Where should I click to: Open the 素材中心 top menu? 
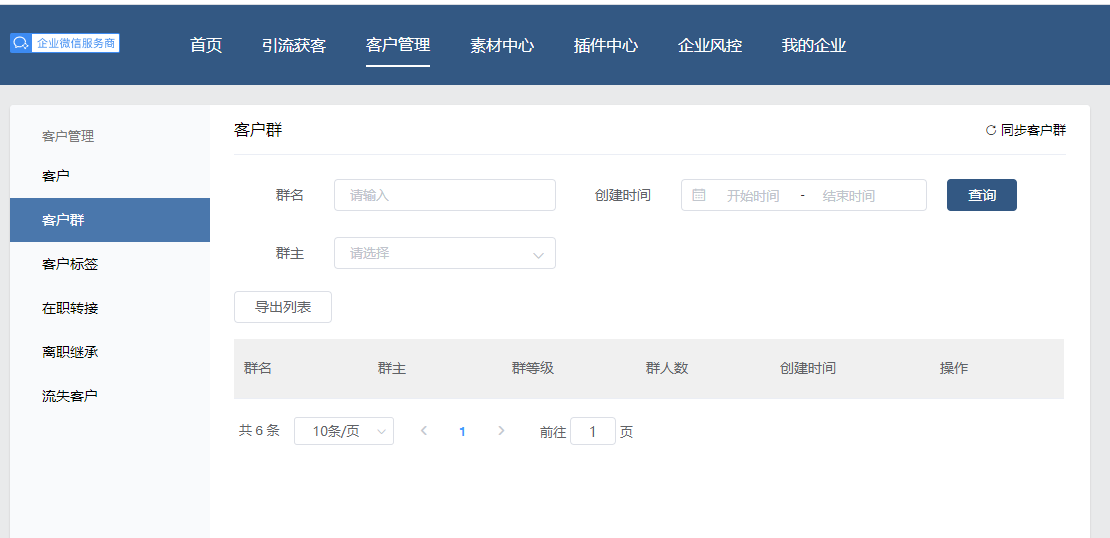coord(502,45)
